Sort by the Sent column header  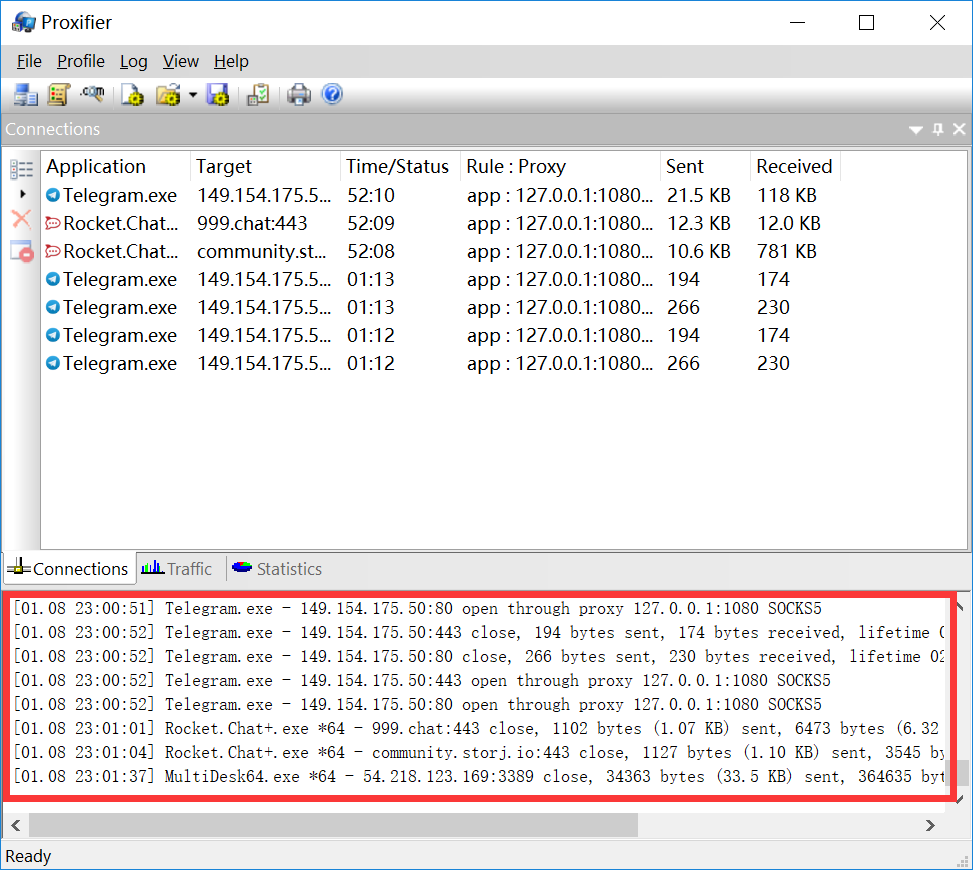pyautogui.click(x=705, y=166)
